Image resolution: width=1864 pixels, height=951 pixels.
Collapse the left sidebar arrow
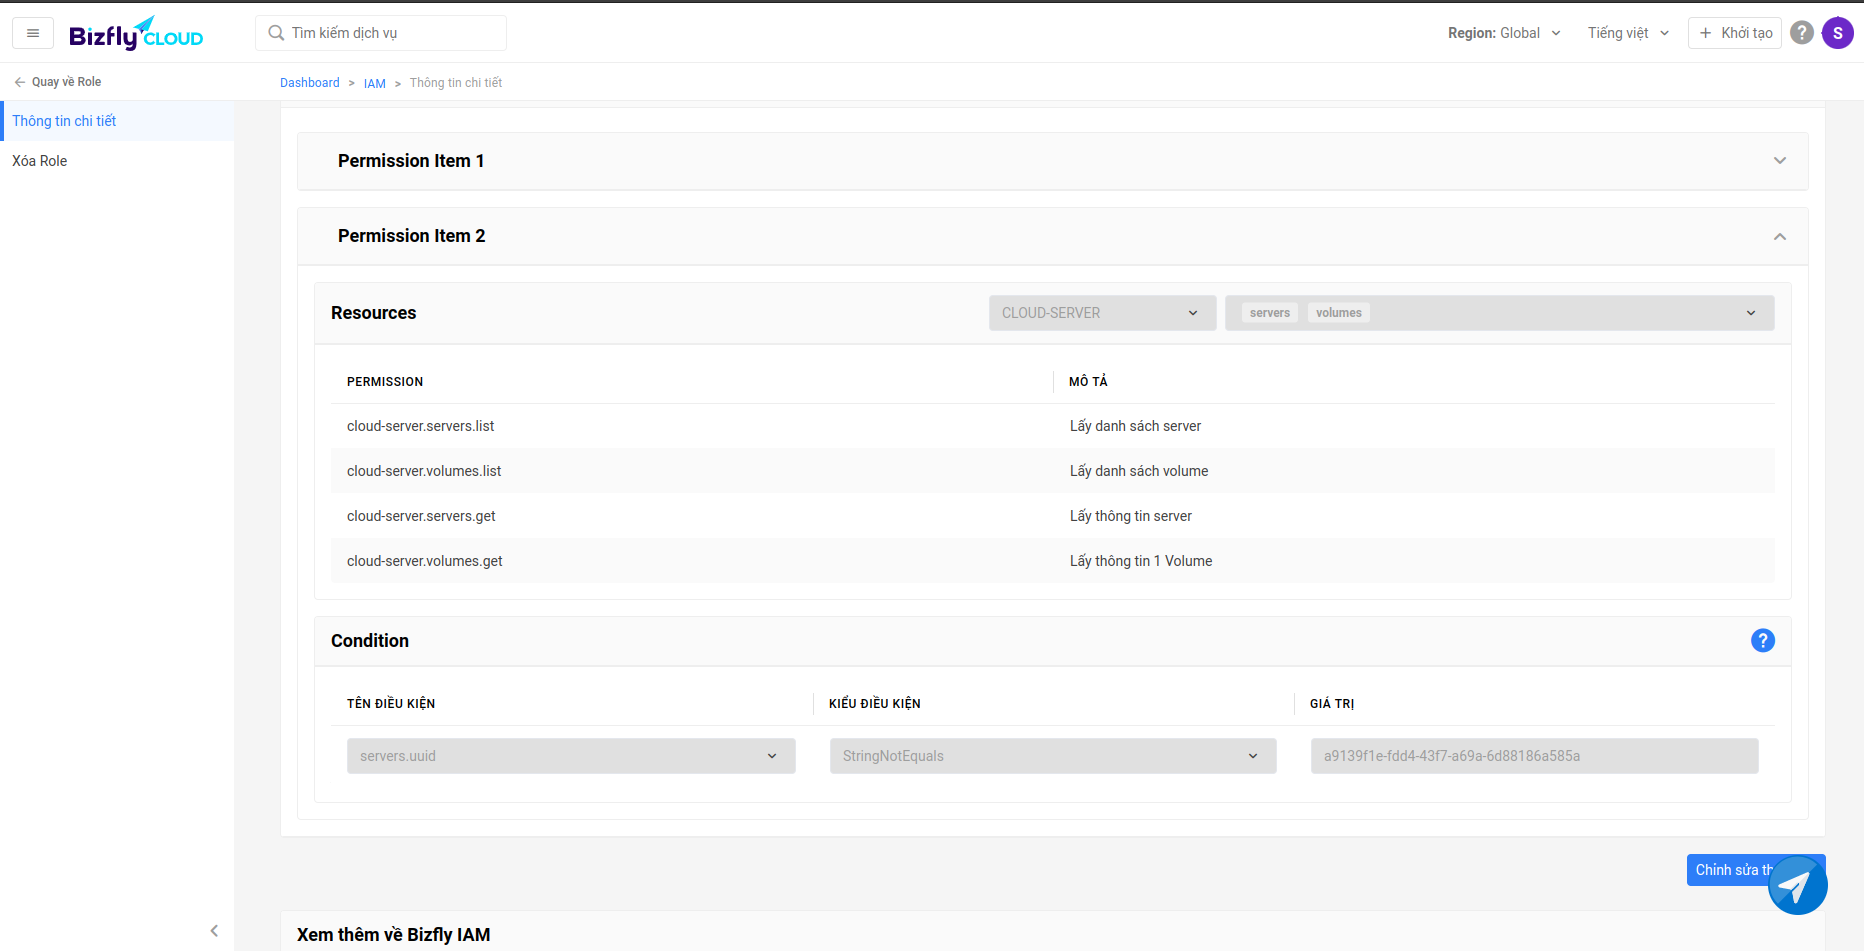(x=214, y=931)
